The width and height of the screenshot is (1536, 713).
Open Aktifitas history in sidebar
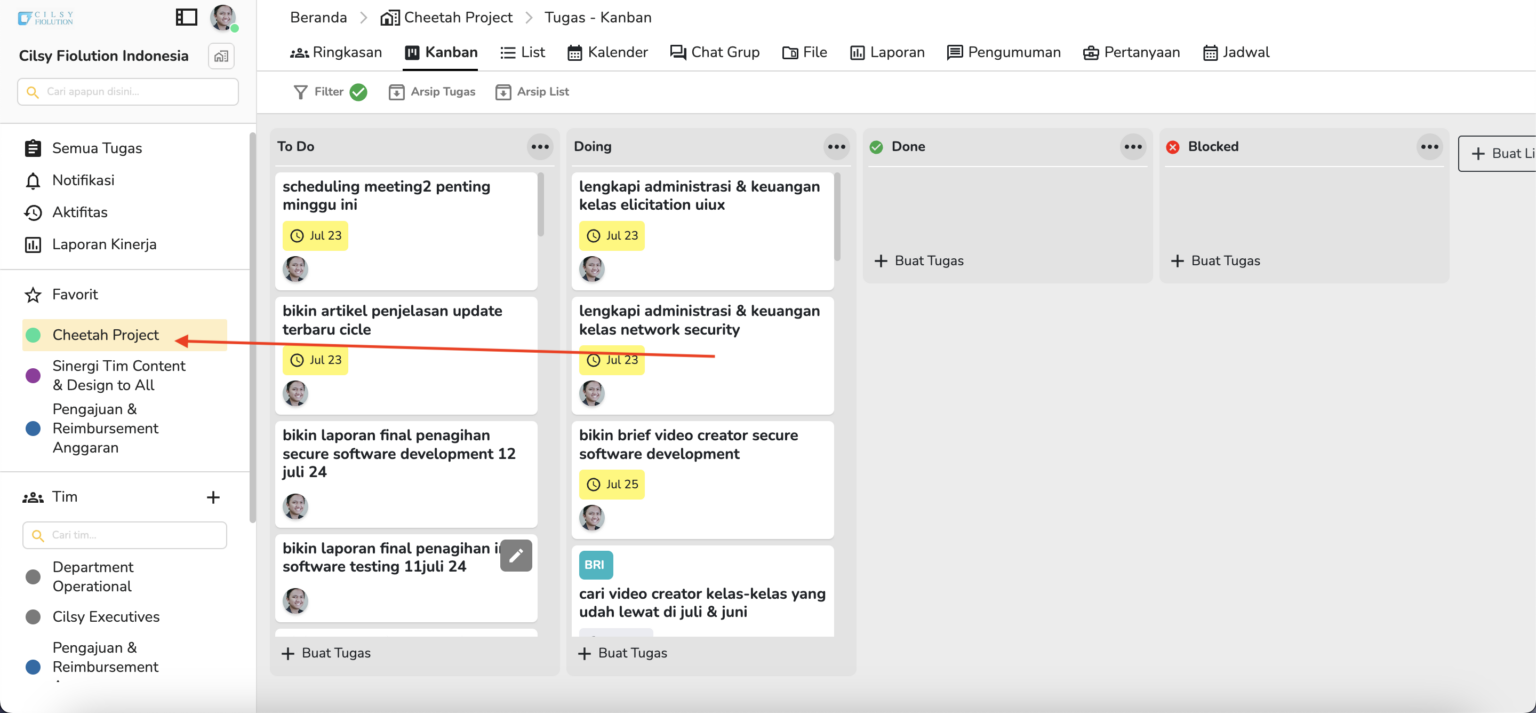point(79,212)
